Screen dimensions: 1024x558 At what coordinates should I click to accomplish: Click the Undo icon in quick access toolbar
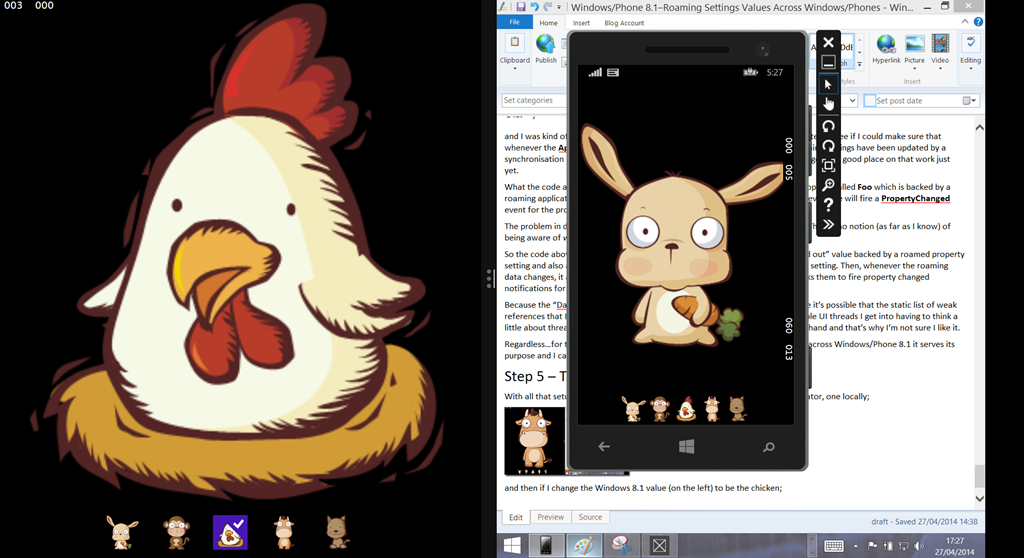click(534, 7)
